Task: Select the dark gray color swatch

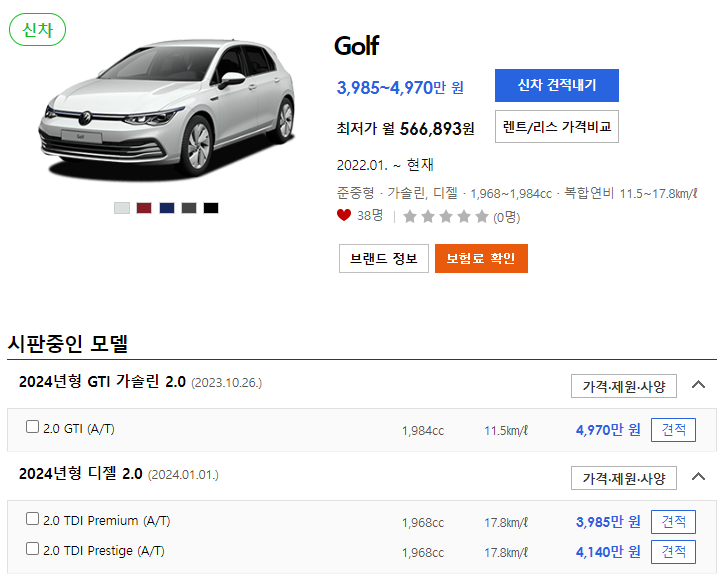Action: tap(189, 208)
